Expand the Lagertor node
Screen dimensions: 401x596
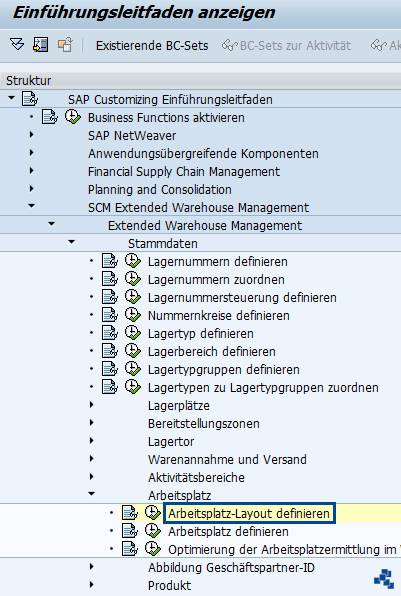[x=92, y=441]
